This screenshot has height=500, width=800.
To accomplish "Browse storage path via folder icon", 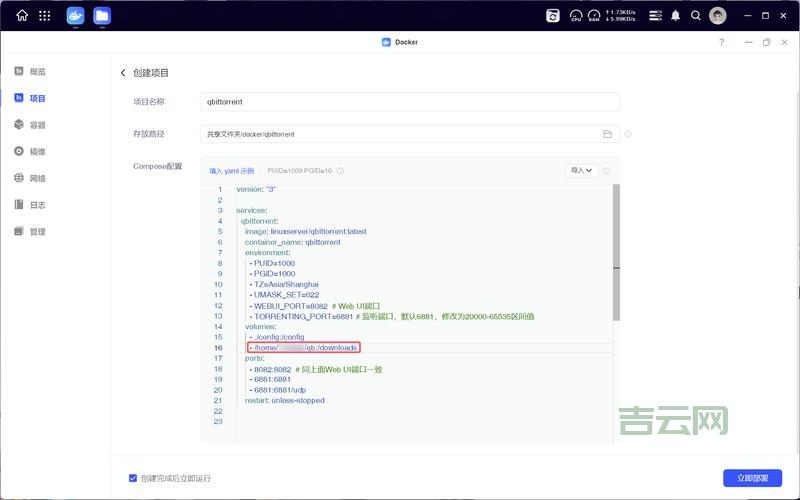I will coord(607,133).
